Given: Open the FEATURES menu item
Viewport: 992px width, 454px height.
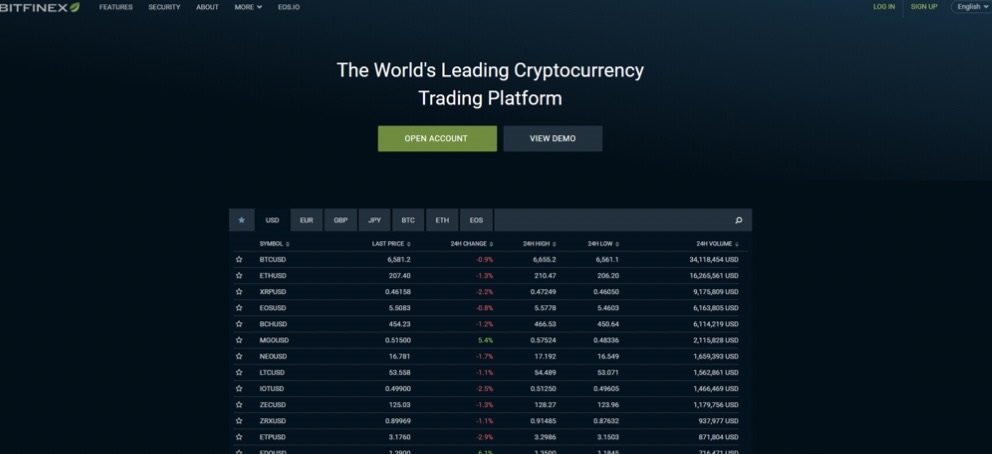Looking at the screenshot, I should point(116,7).
